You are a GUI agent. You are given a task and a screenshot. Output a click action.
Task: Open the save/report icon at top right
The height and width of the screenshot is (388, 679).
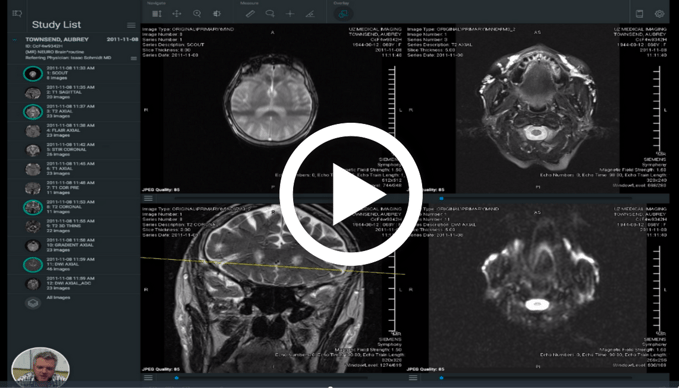tap(639, 14)
